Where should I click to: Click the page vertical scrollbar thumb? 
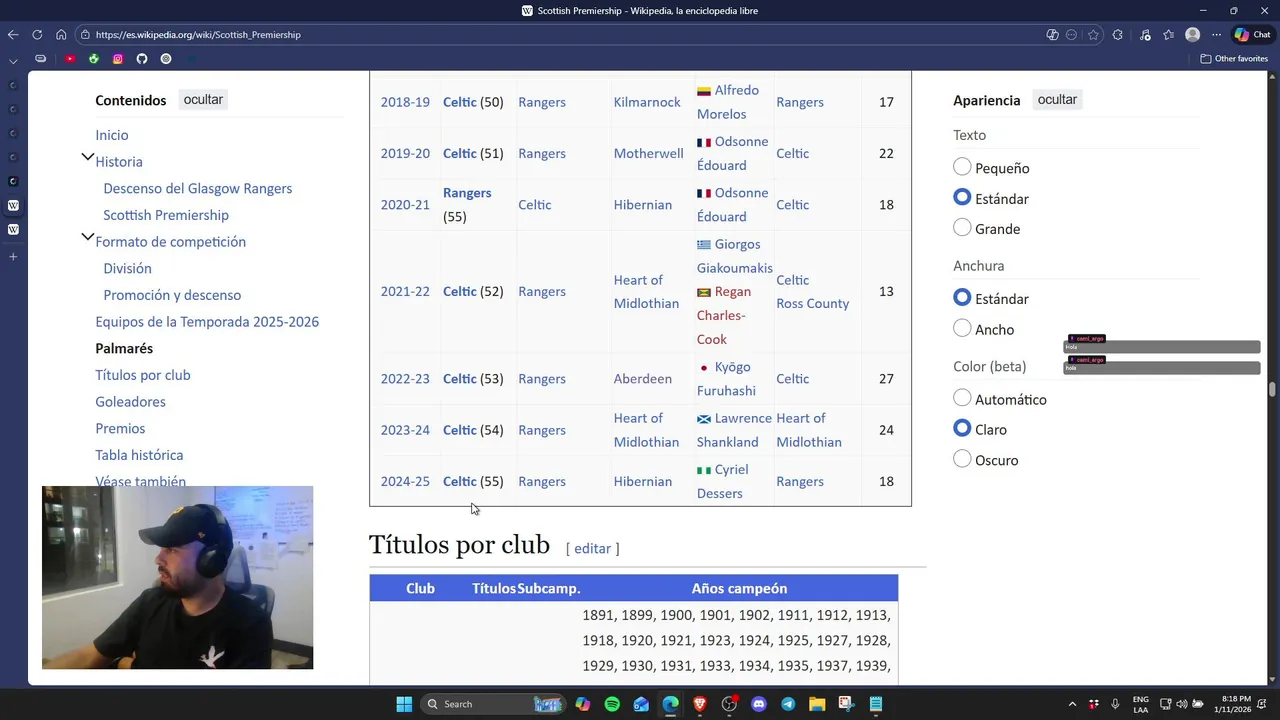1273,390
